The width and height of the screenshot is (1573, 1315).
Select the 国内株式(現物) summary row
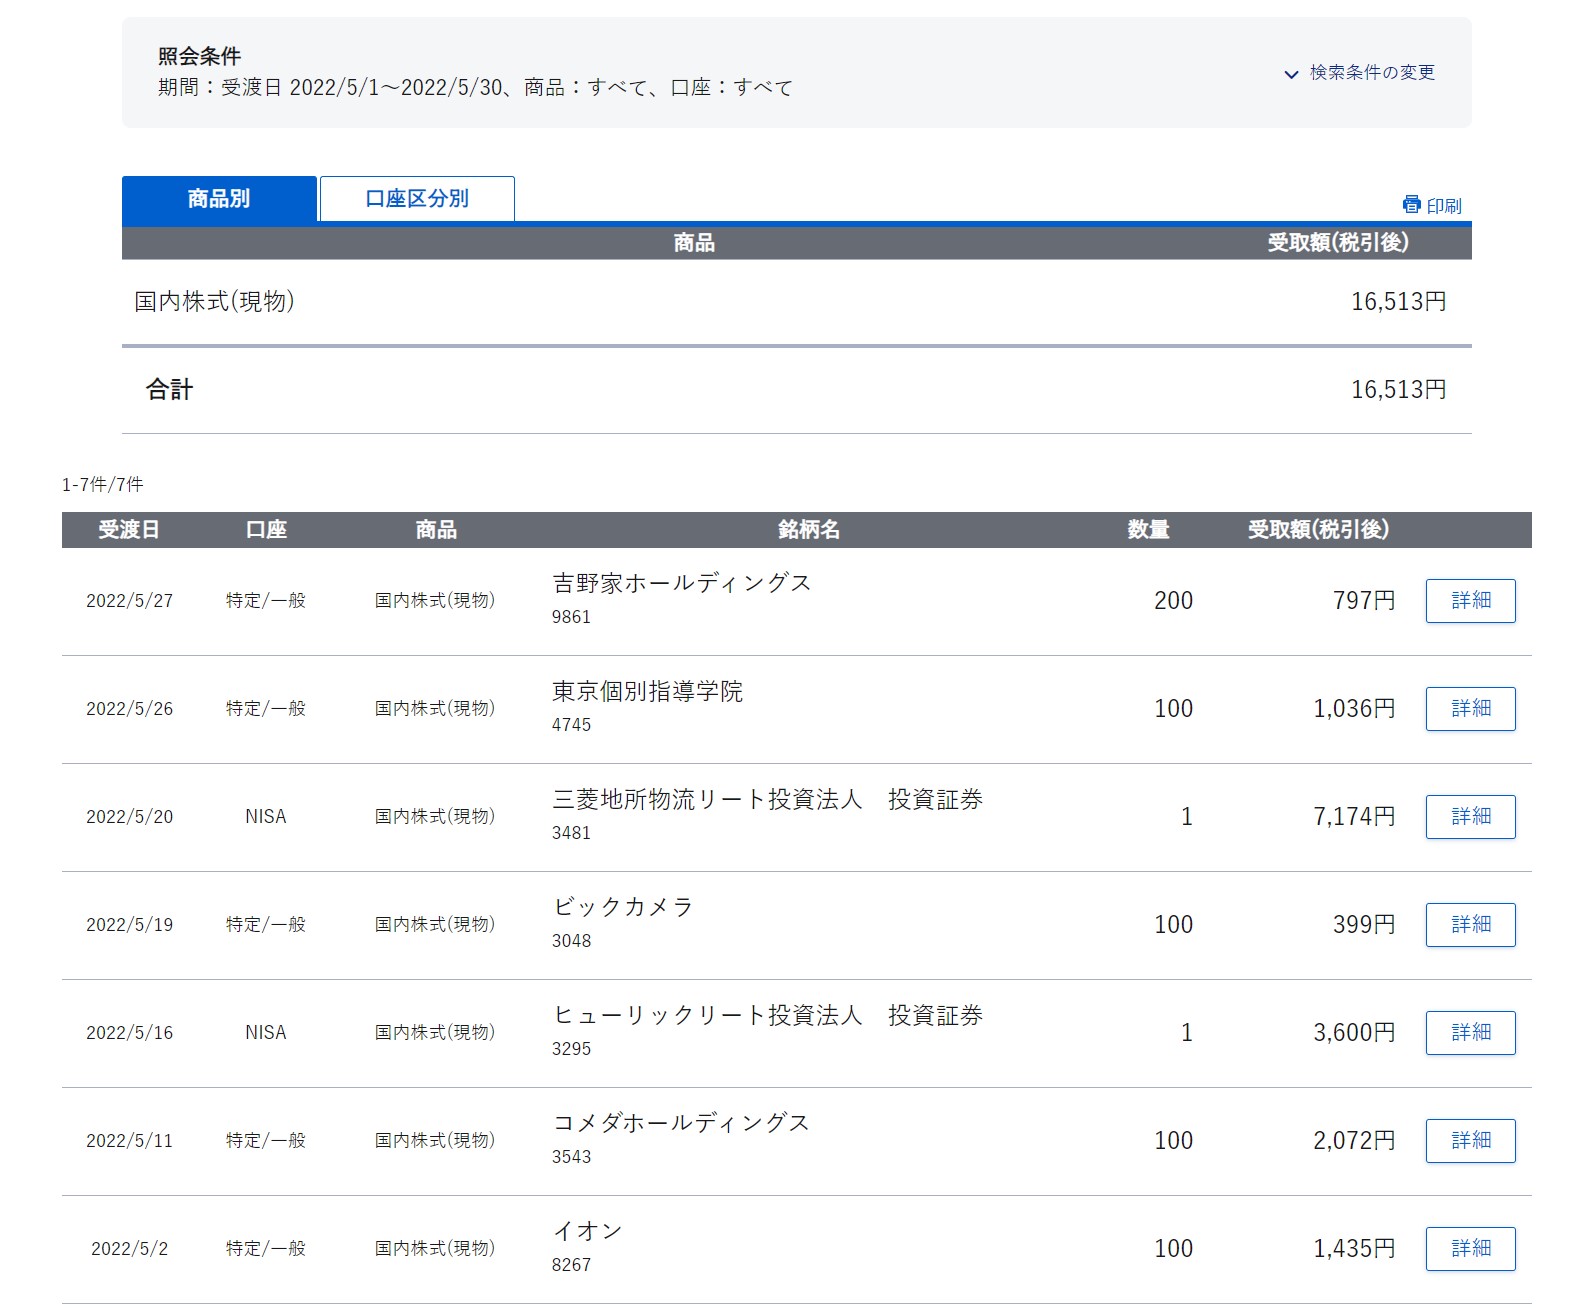[214, 302]
